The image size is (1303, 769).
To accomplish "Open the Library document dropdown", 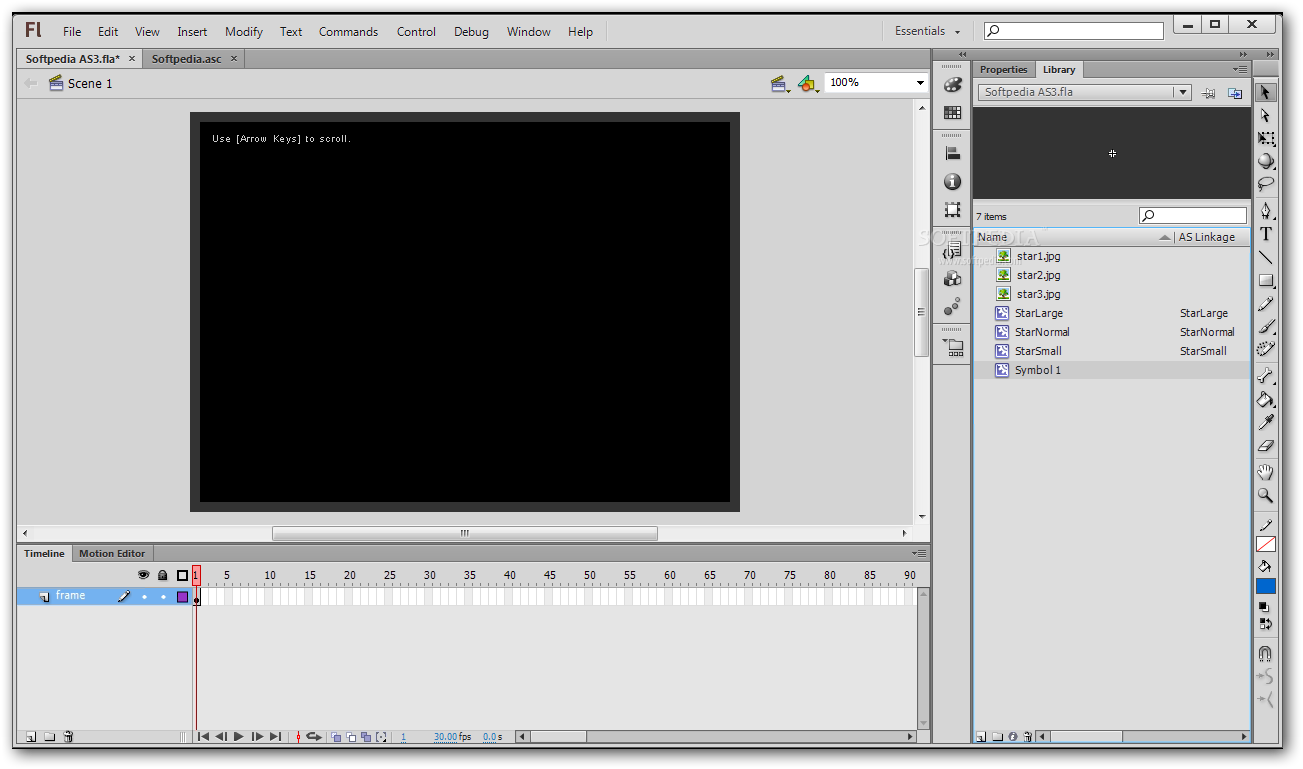I will (1180, 91).
